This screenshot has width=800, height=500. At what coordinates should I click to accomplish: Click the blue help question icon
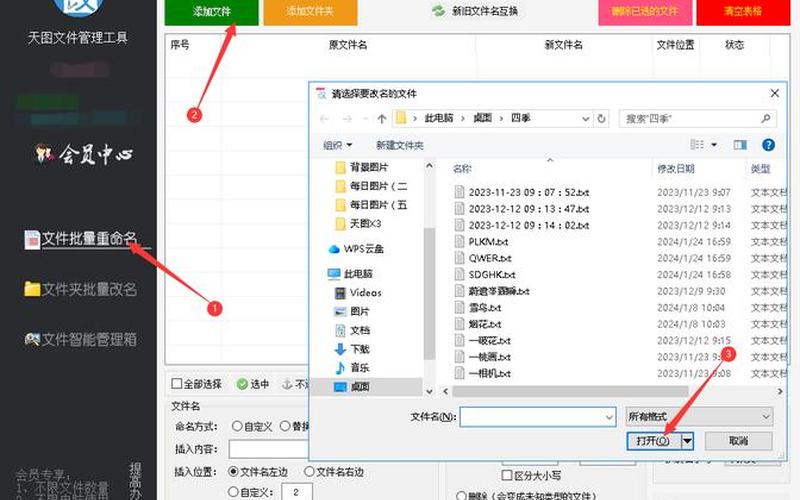click(x=768, y=145)
